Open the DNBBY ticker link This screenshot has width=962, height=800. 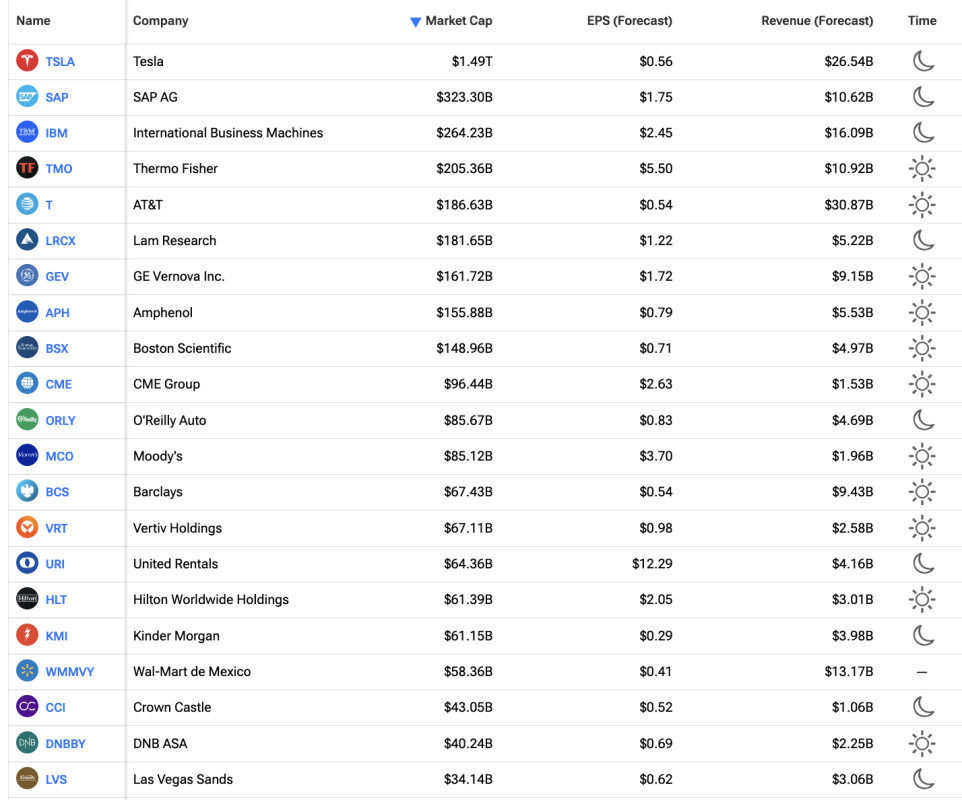coord(65,743)
